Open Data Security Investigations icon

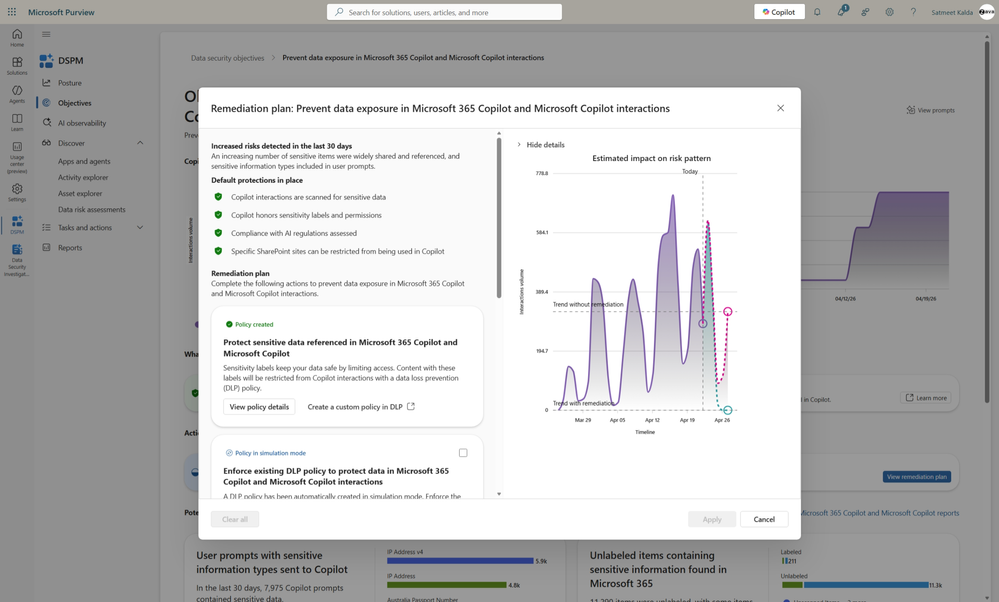pyautogui.click(x=17, y=260)
